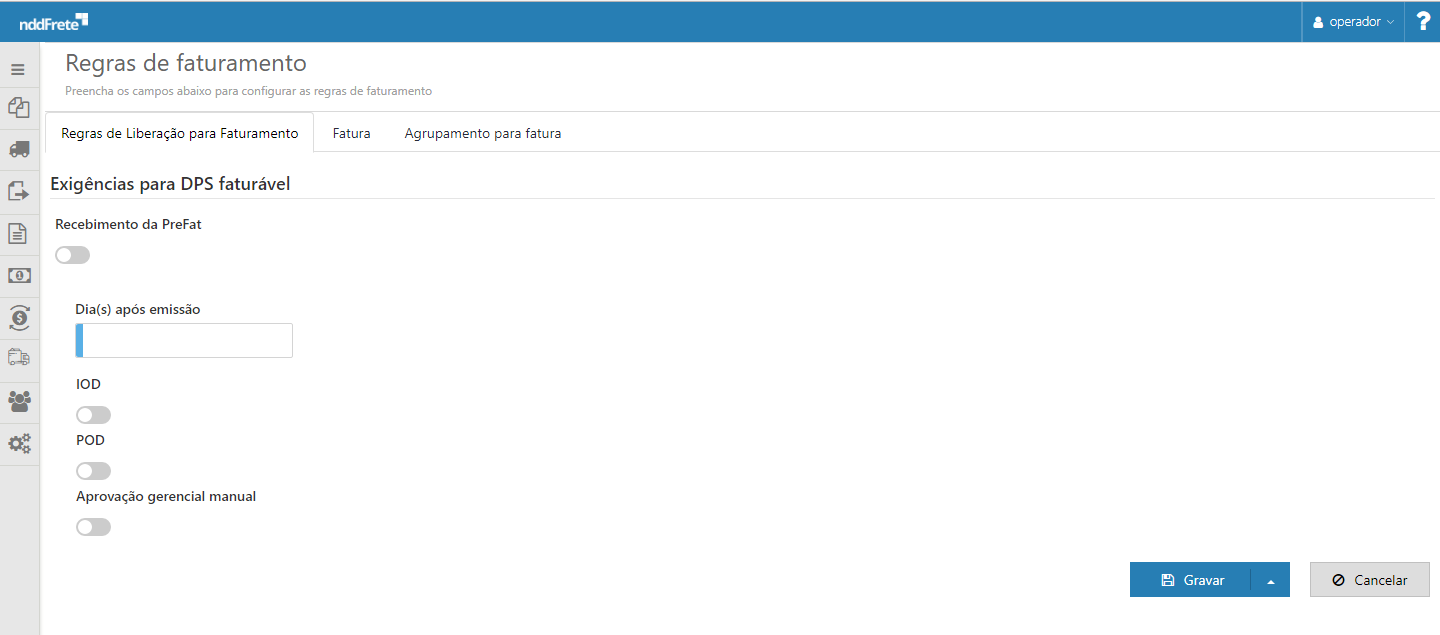Viewport: 1440px width, 635px height.
Task: Open the hamburger menu in sidebar
Action: point(18,70)
